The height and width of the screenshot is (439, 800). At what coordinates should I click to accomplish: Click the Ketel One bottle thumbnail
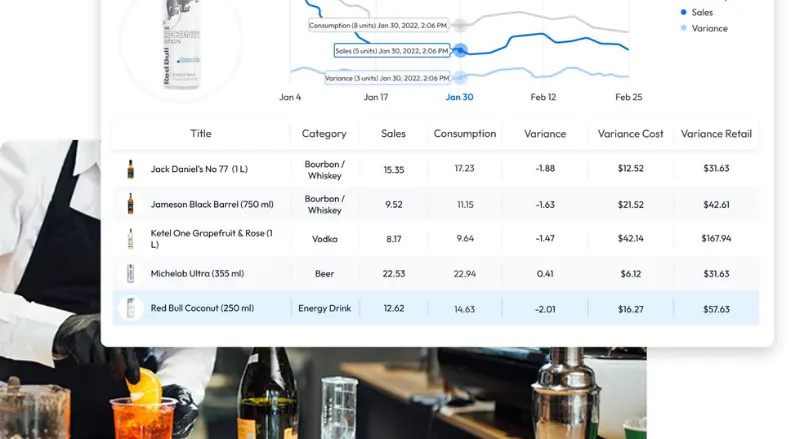[x=131, y=238]
